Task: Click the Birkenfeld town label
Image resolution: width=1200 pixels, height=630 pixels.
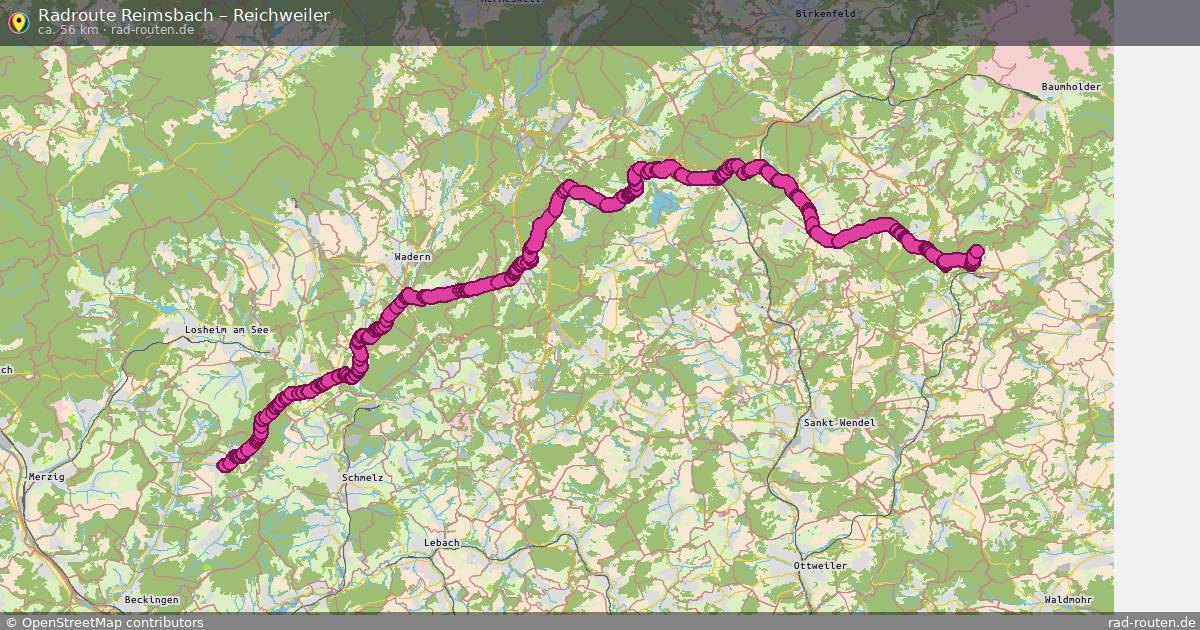Action: [826, 14]
